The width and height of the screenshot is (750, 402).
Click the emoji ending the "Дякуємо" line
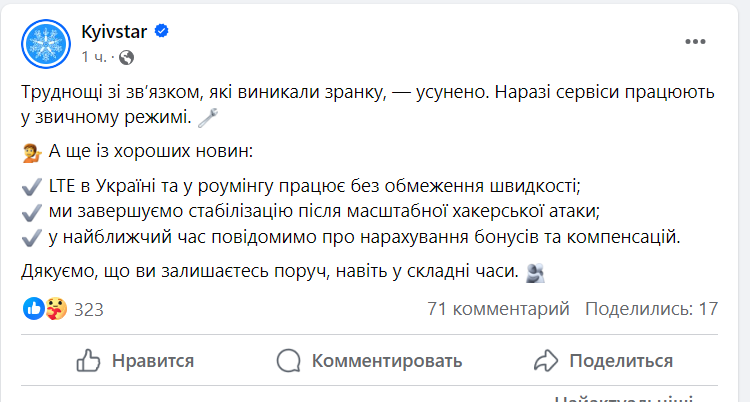[x=535, y=270]
